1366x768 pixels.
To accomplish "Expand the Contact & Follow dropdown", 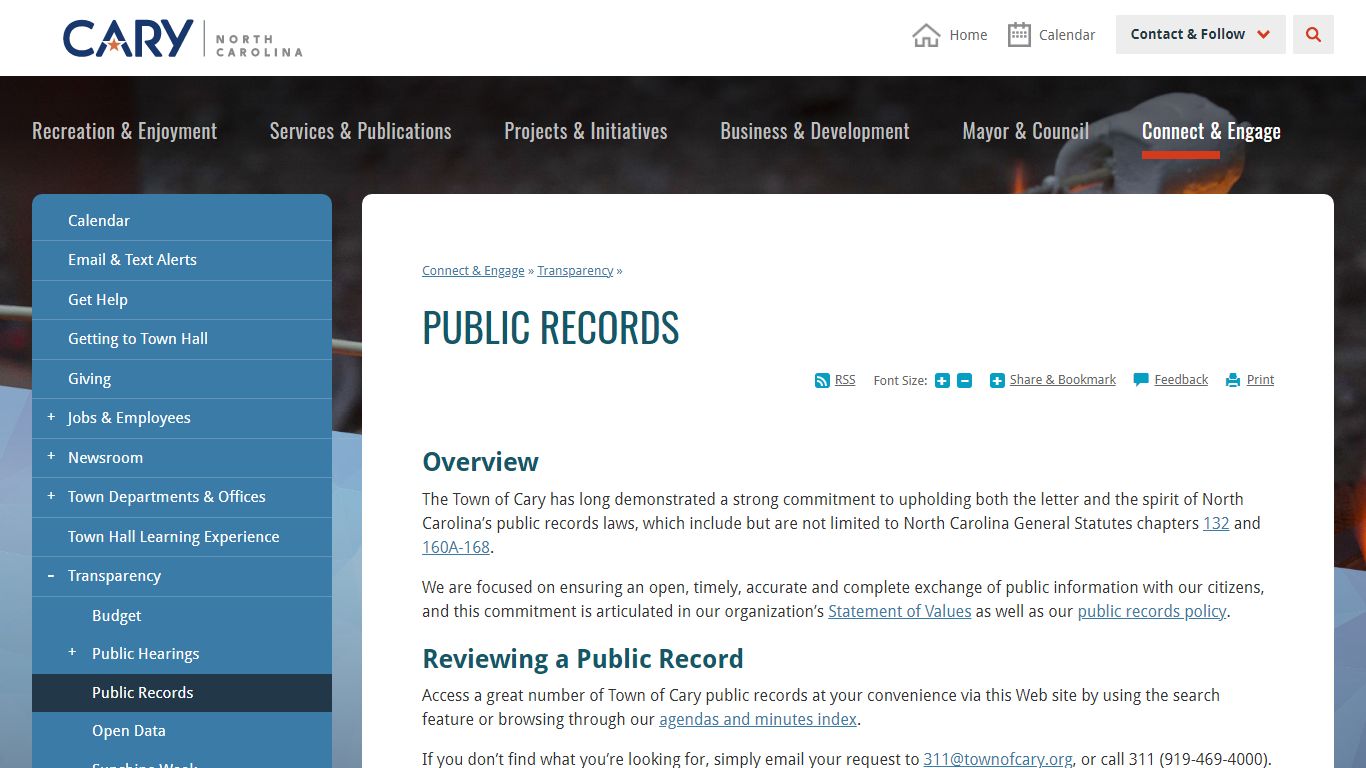I will coord(1200,35).
